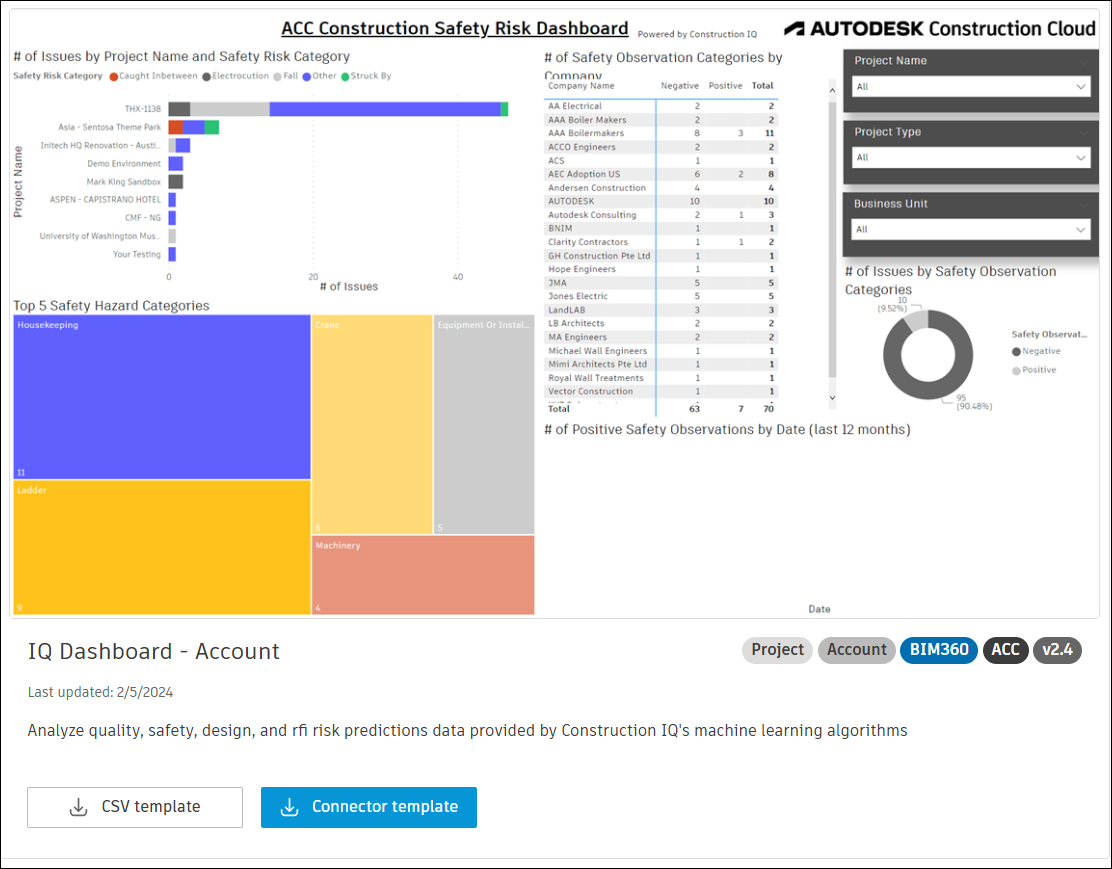Viewport: 1112px width, 869px height.
Task: Open the Business Unit dropdown
Action: pos(971,229)
